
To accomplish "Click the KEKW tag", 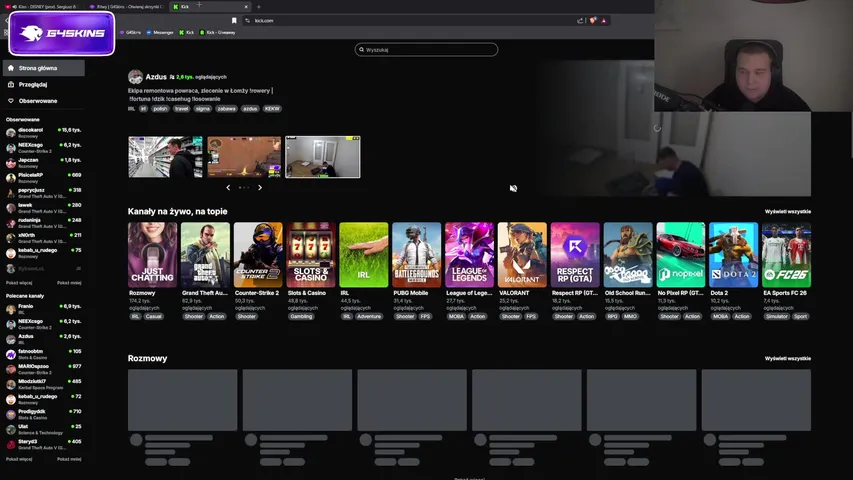I will pos(272,109).
